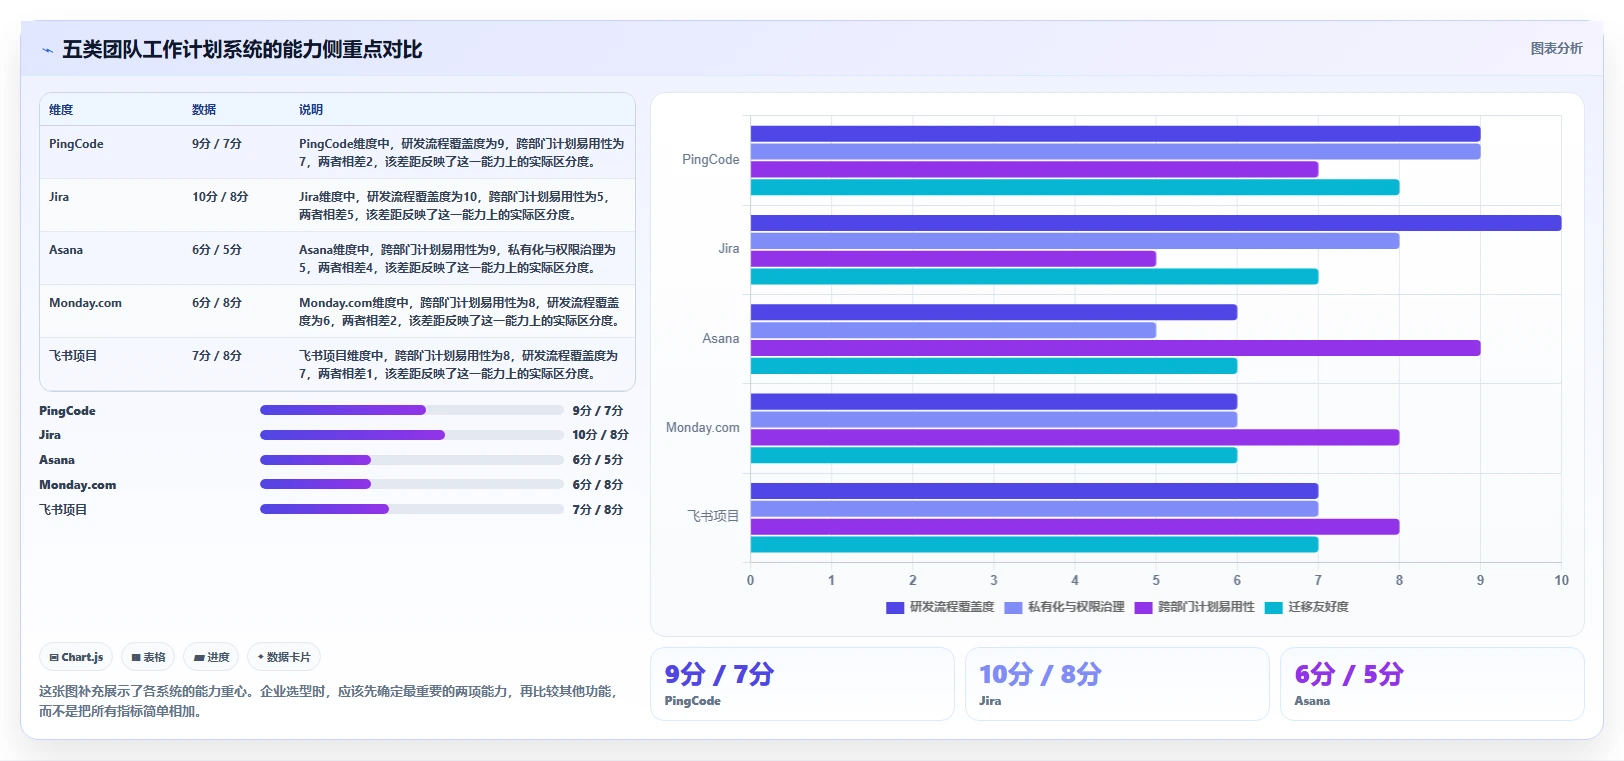
Task: Click Asana's purple 跨部门计划易用性 bar reaching 9
Action: click(1115, 348)
